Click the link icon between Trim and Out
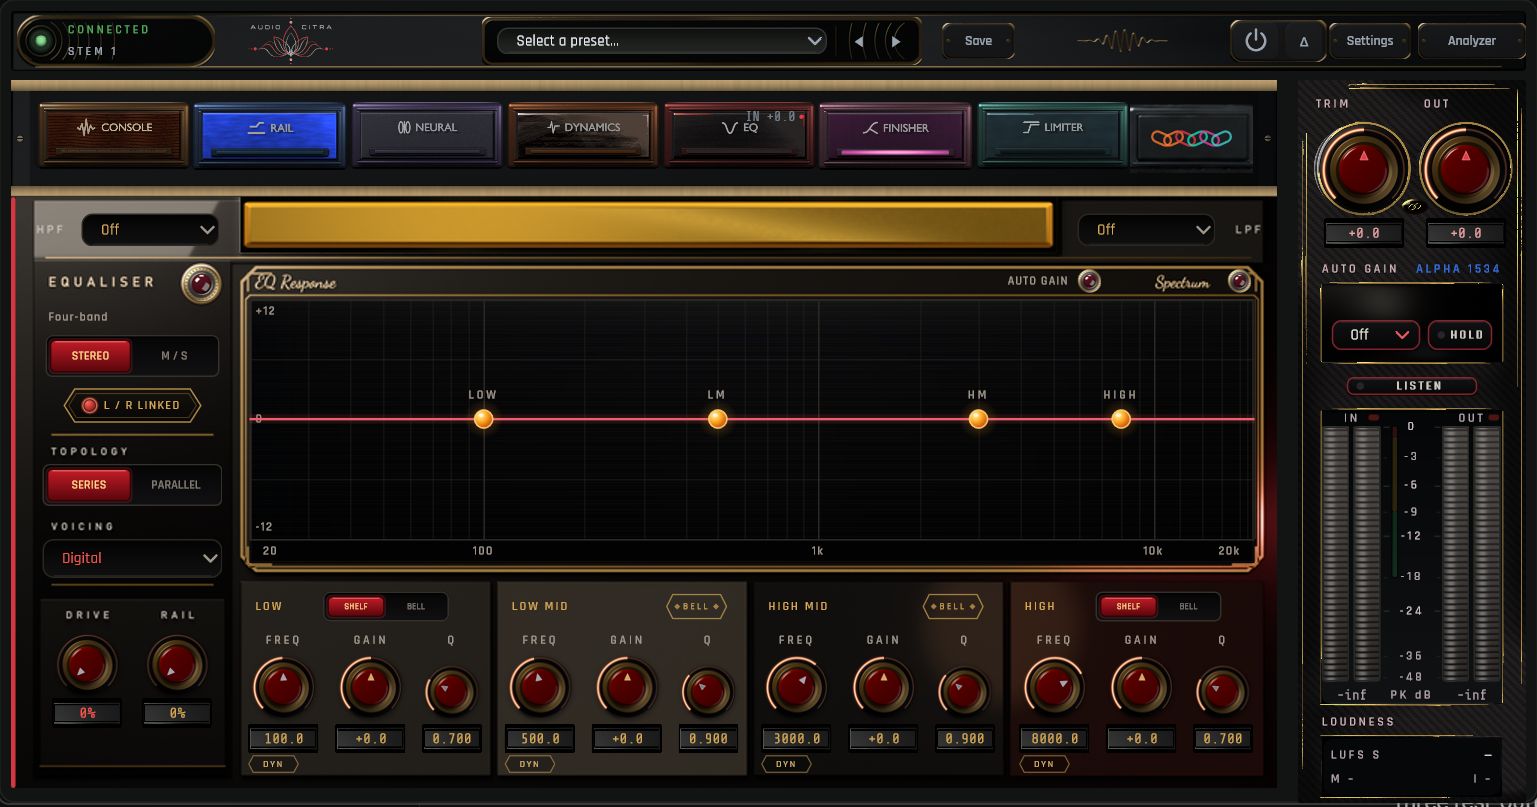Viewport: 1537px width, 807px height. (1413, 207)
